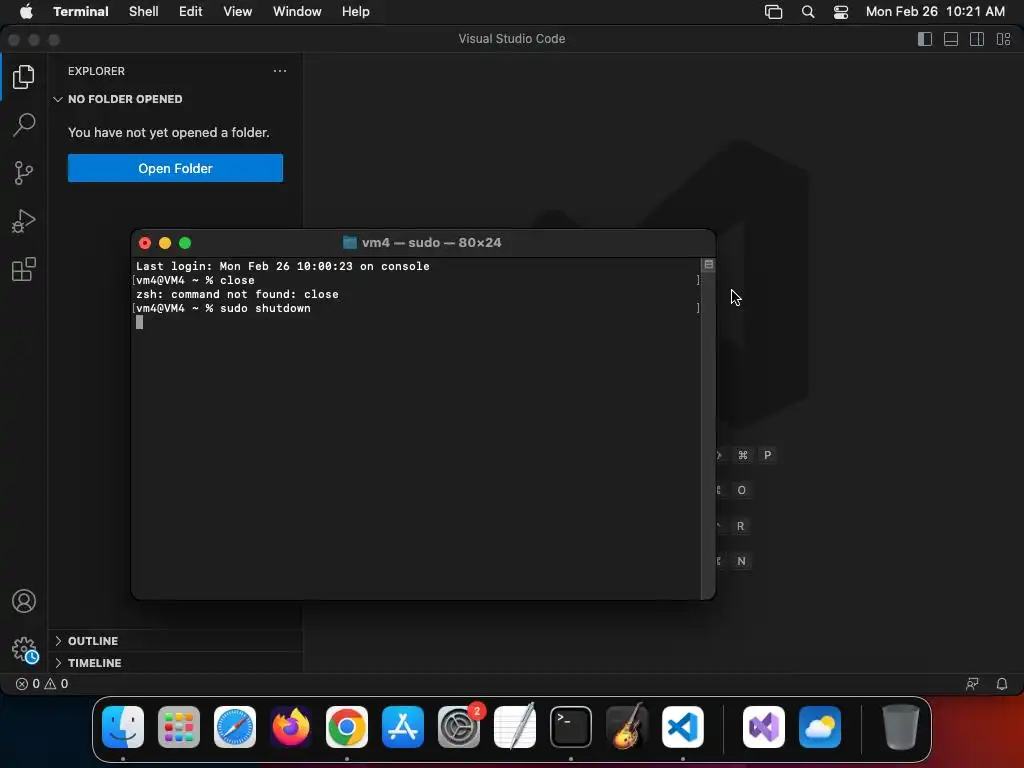Viewport: 1024px width, 768px height.
Task: Zoom the terminal window with green button
Action: click(185, 243)
